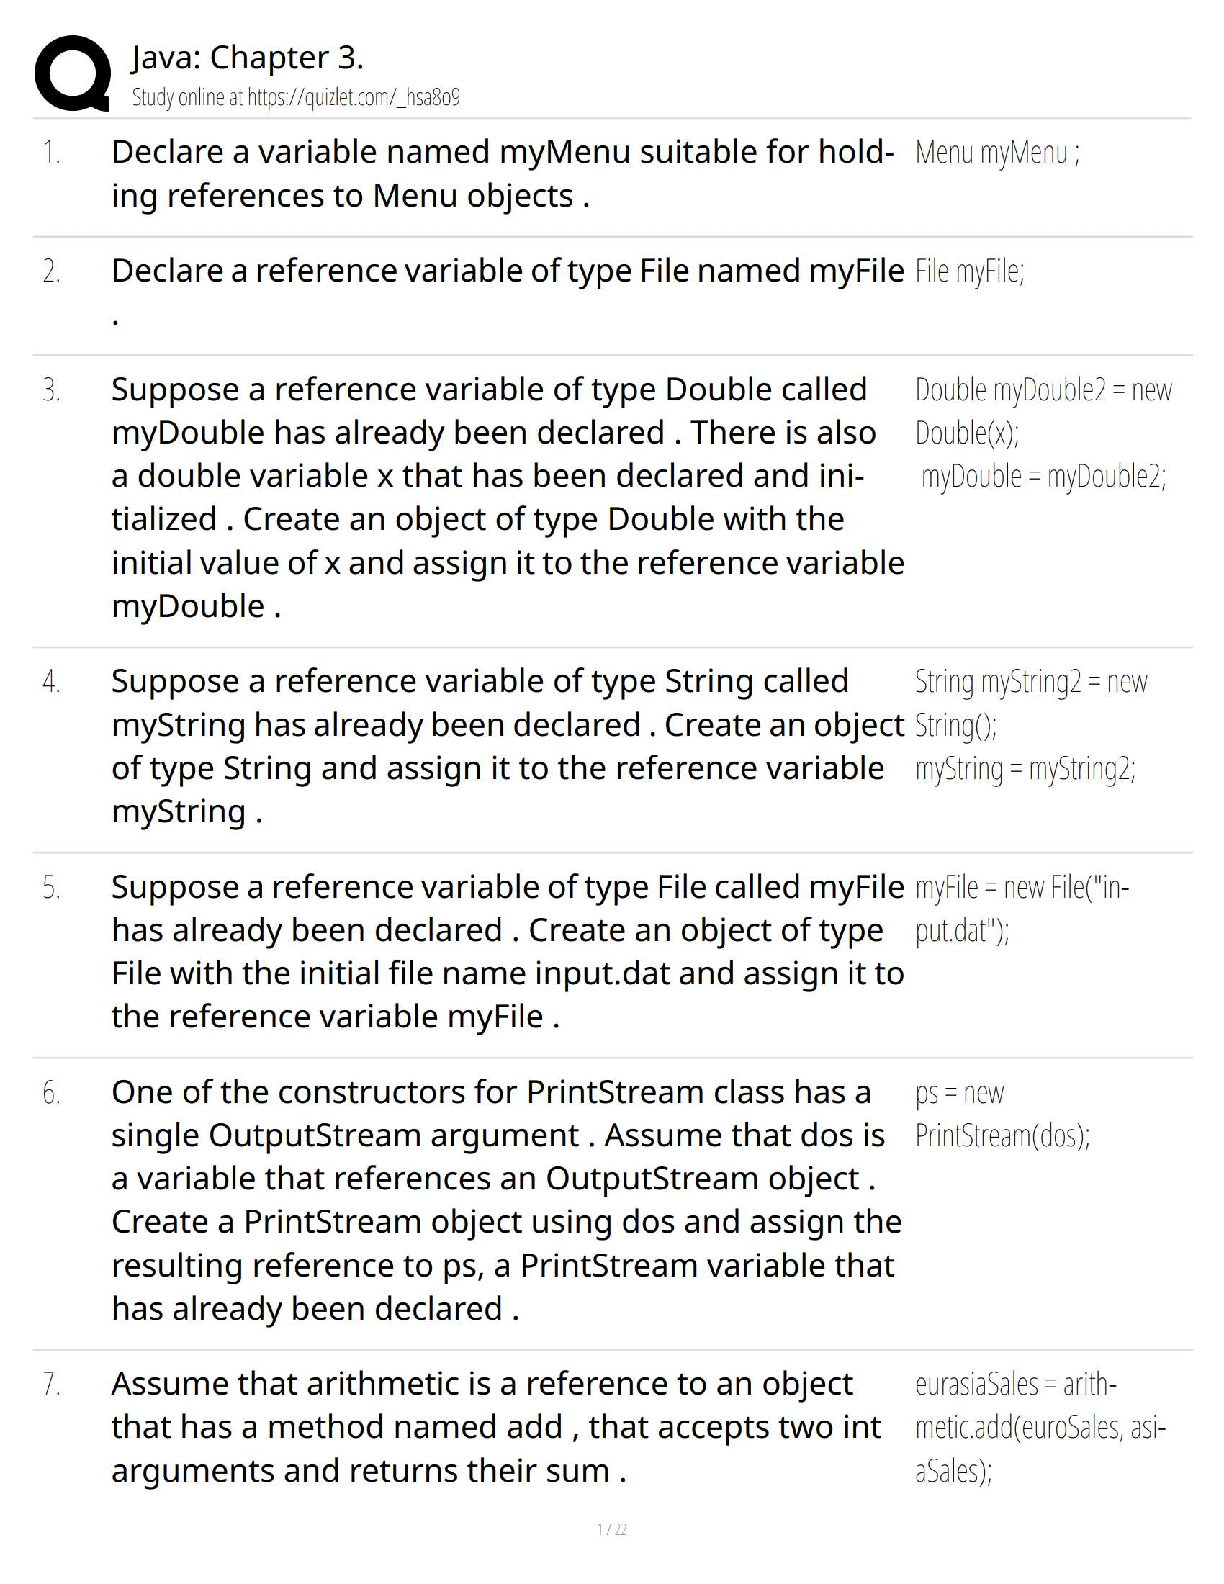Click the Quizlet logo icon
1224x1584 pixels.
point(70,73)
